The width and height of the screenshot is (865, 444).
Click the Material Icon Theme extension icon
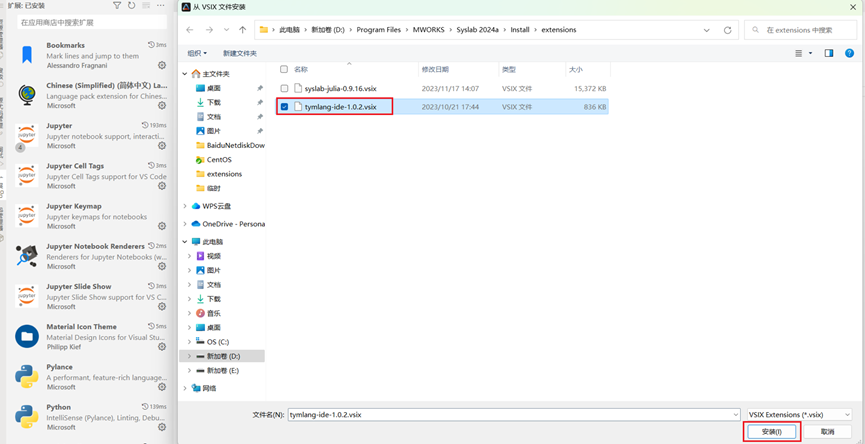[26, 336]
